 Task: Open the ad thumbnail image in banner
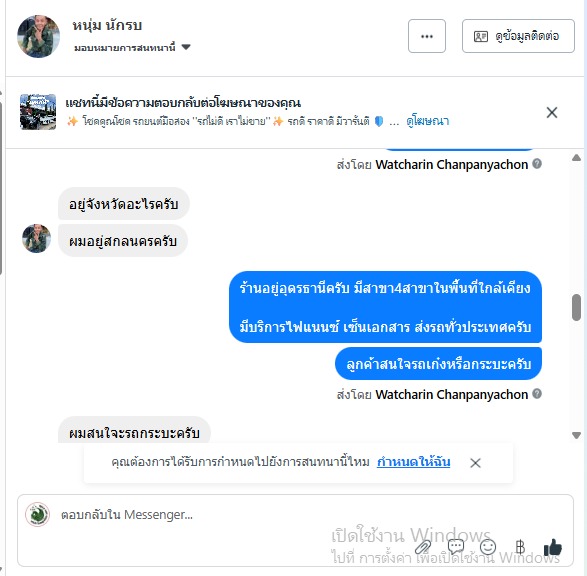point(38,112)
